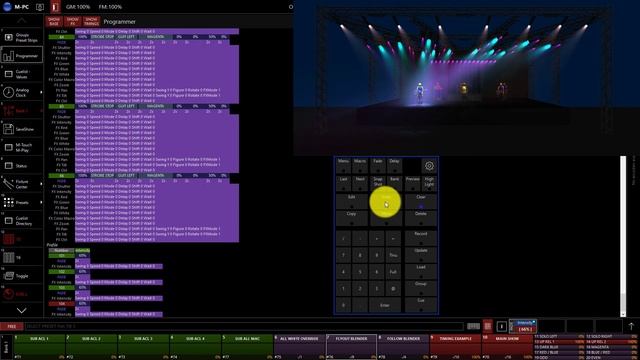Expand Analog Clock submenu arrow
This screenshot has width=640, height=360.
[x=41, y=92]
